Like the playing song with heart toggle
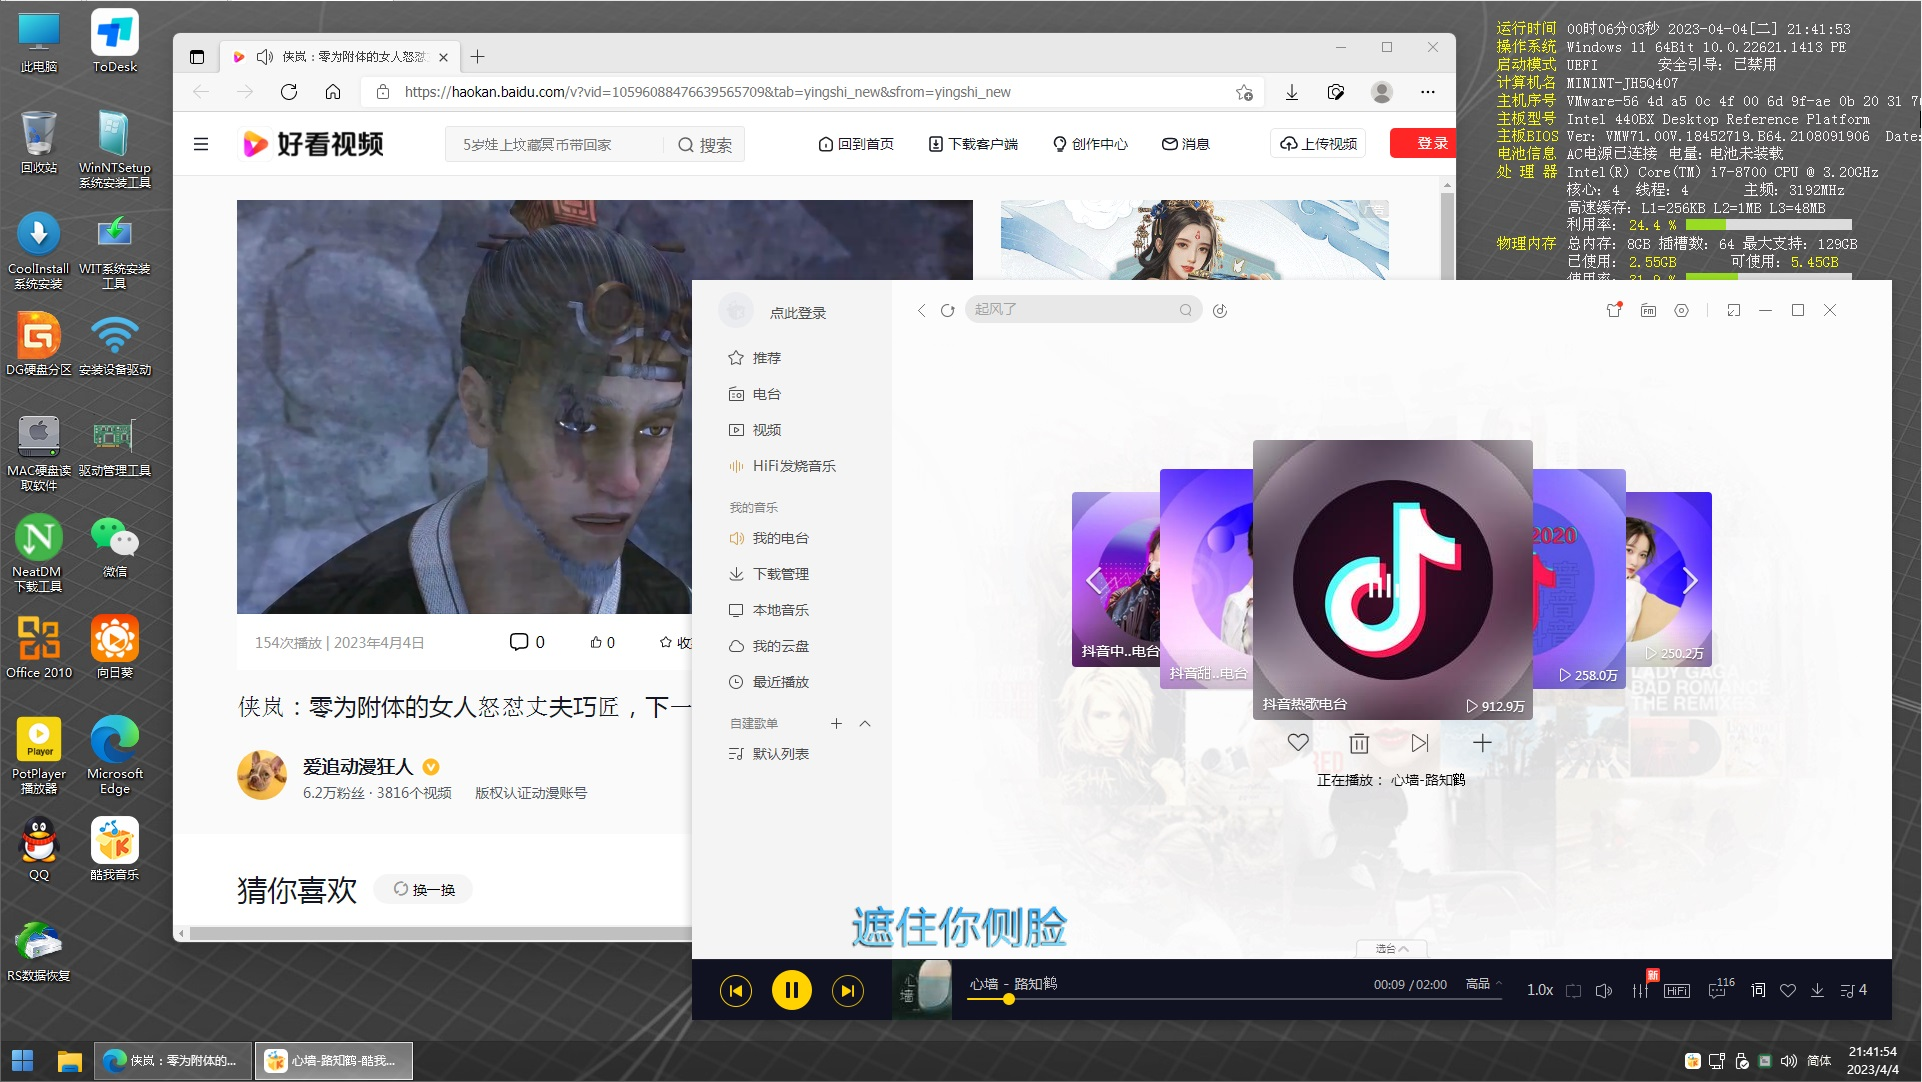 1788,990
